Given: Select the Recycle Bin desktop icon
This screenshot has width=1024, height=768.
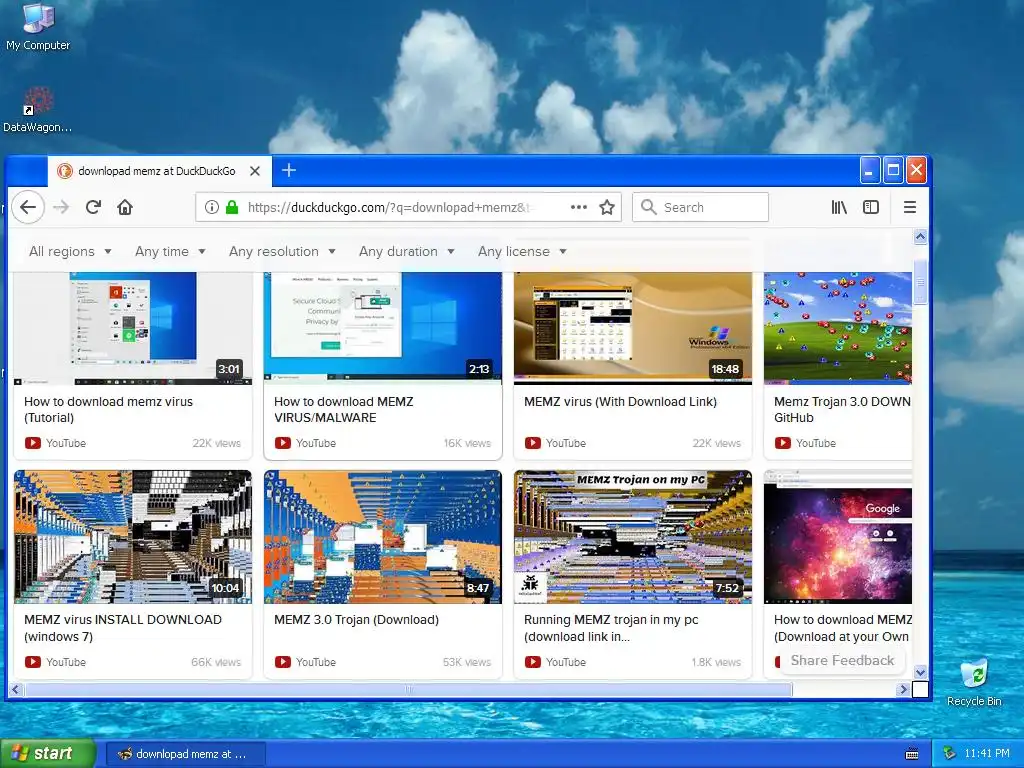Looking at the screenshot, I should coord(974,683).
